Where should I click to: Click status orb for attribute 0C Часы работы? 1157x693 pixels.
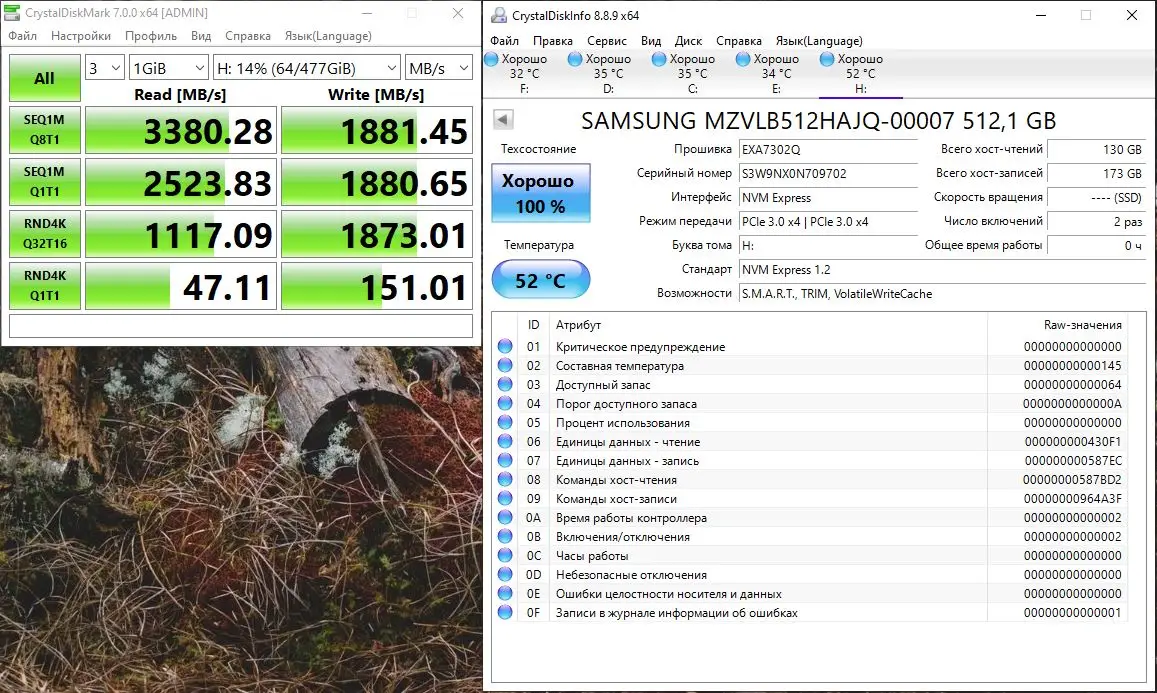pos(505,556)
